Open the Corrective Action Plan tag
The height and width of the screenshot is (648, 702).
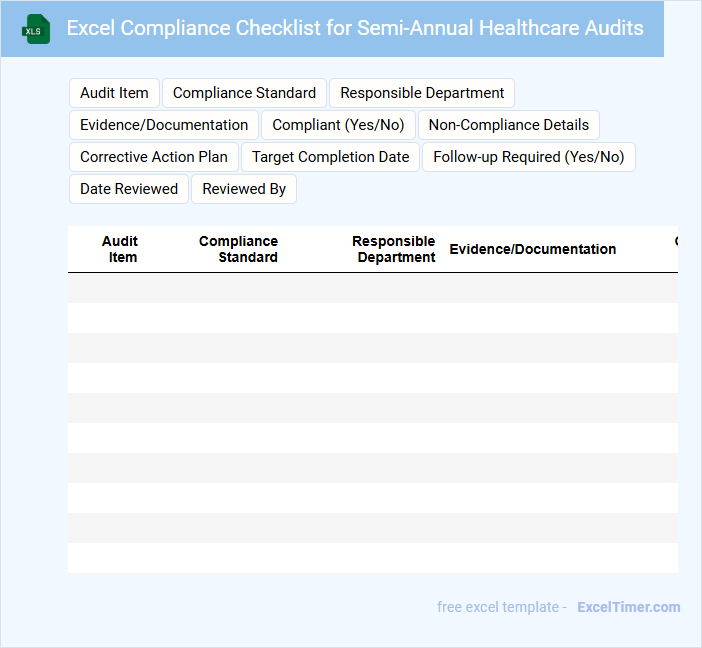click(x=154, y=157)
